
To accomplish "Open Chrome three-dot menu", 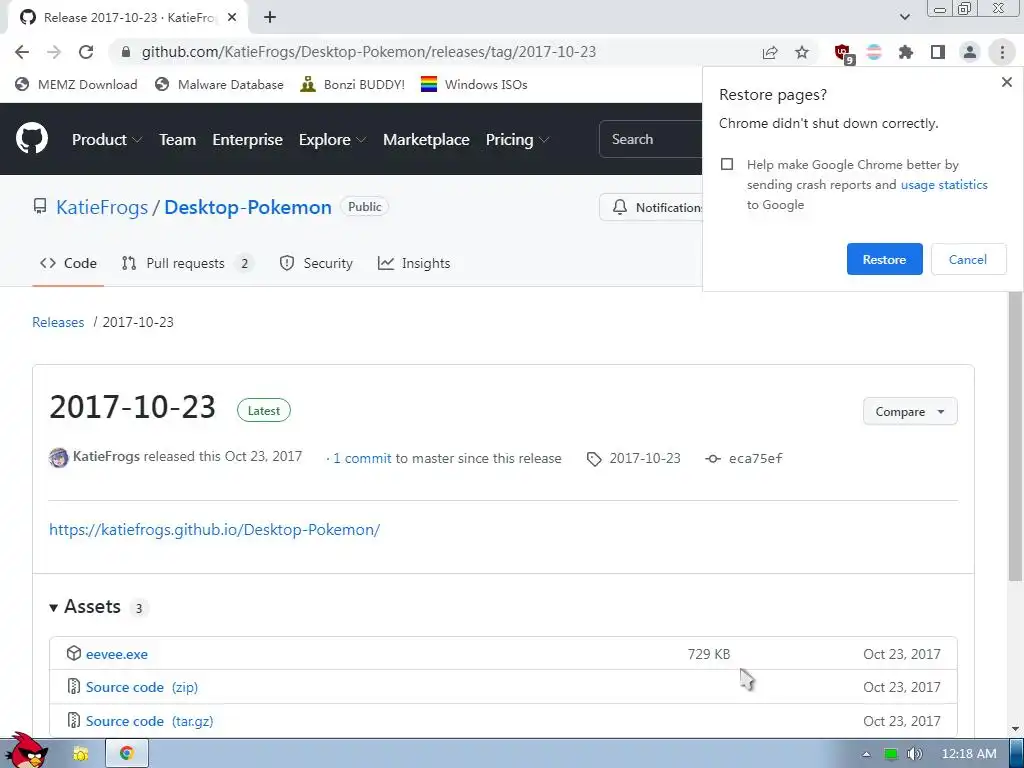I will coord(1002,52).
